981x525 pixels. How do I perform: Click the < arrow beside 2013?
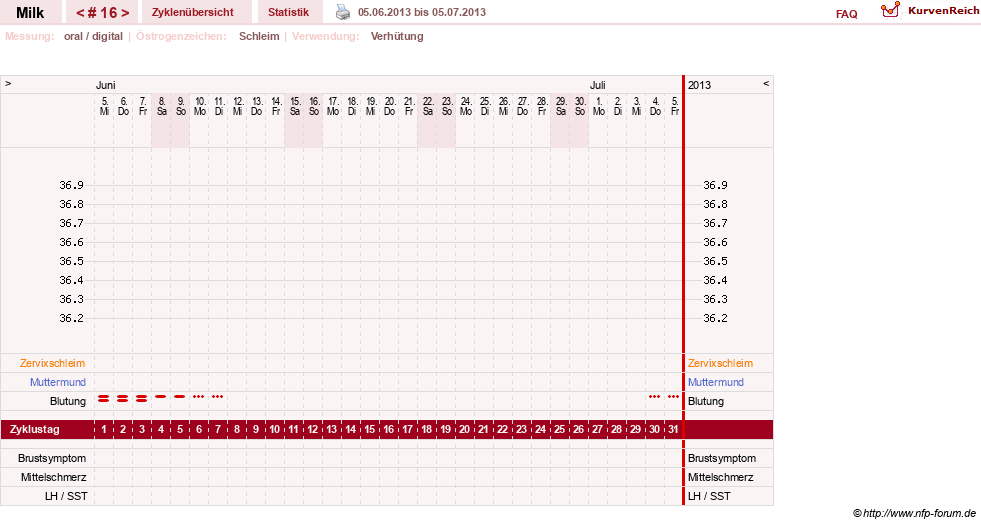(x=766, y=83)
